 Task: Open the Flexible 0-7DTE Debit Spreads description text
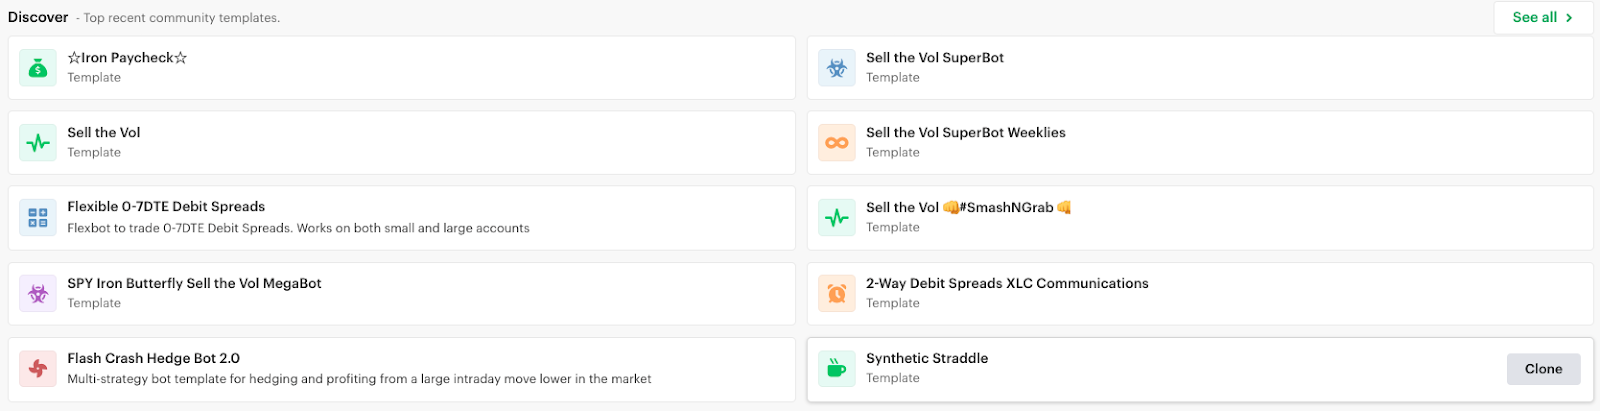[x=298, y=228]
